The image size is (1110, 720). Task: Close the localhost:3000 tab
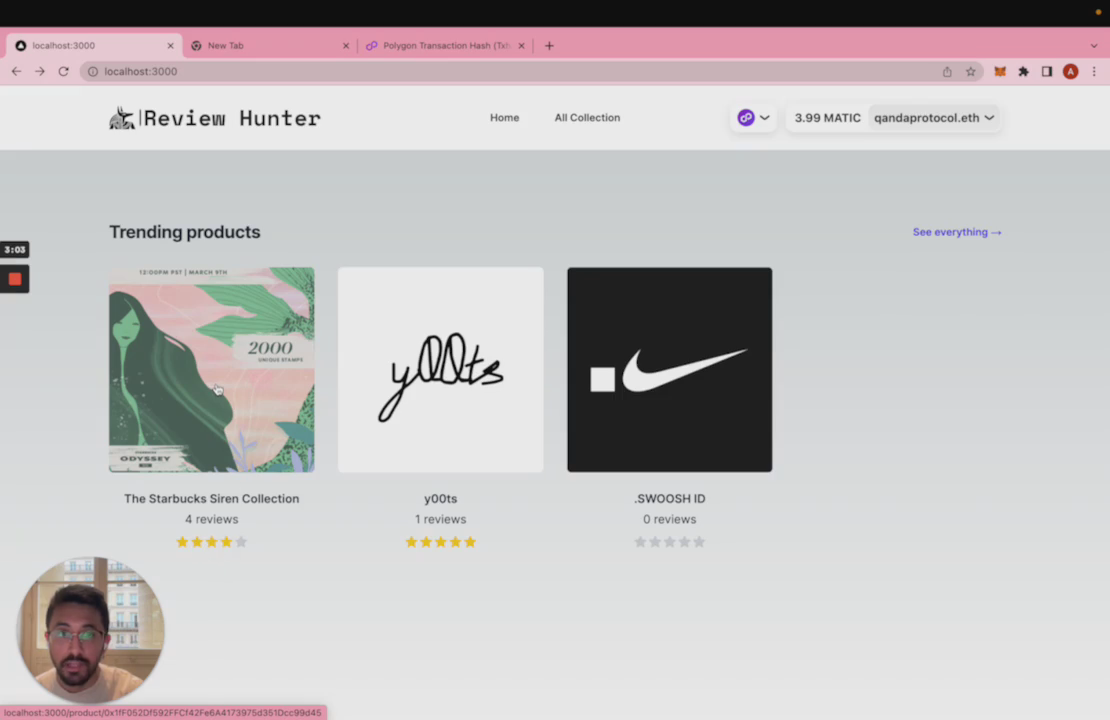(x=171, y=45)
